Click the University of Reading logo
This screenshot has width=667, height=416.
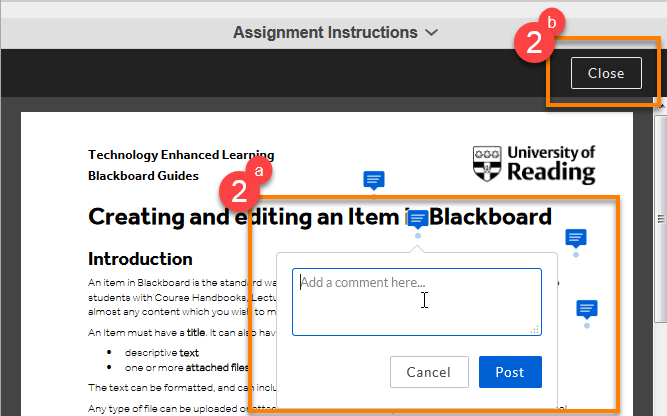tap(534, 164)
